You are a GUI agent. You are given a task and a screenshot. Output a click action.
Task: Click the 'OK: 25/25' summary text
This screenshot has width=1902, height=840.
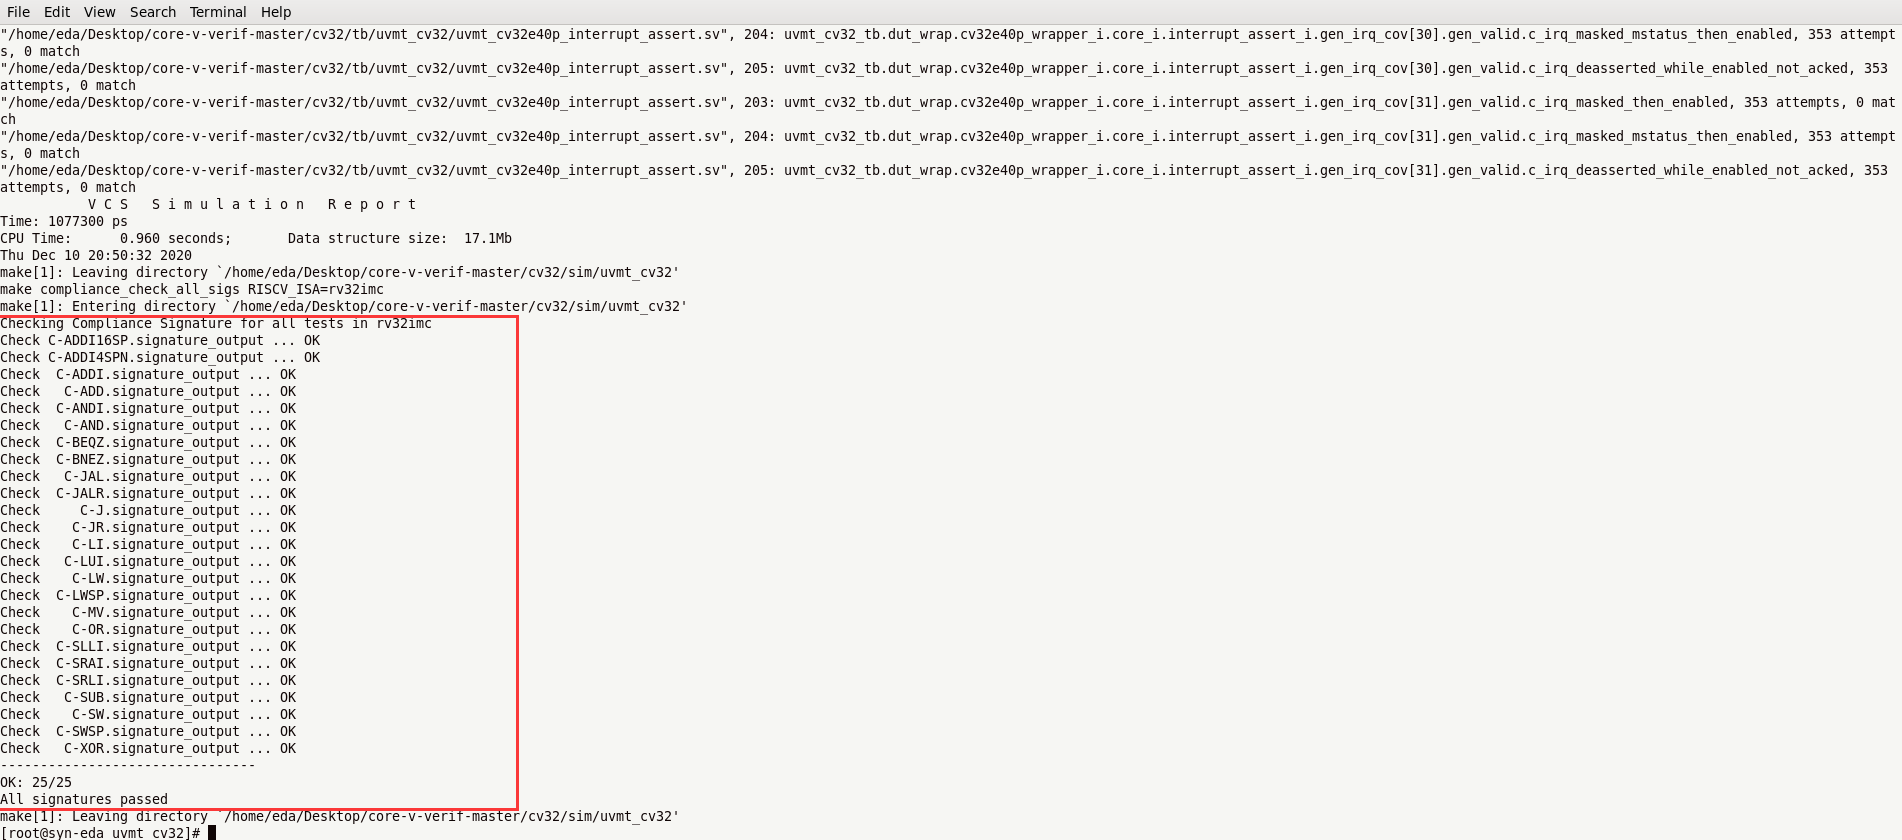(36, 782)
